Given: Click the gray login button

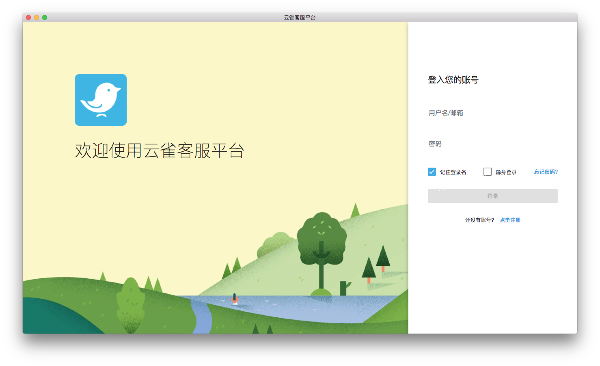Looking at the screenshot, I should point(492,196).
